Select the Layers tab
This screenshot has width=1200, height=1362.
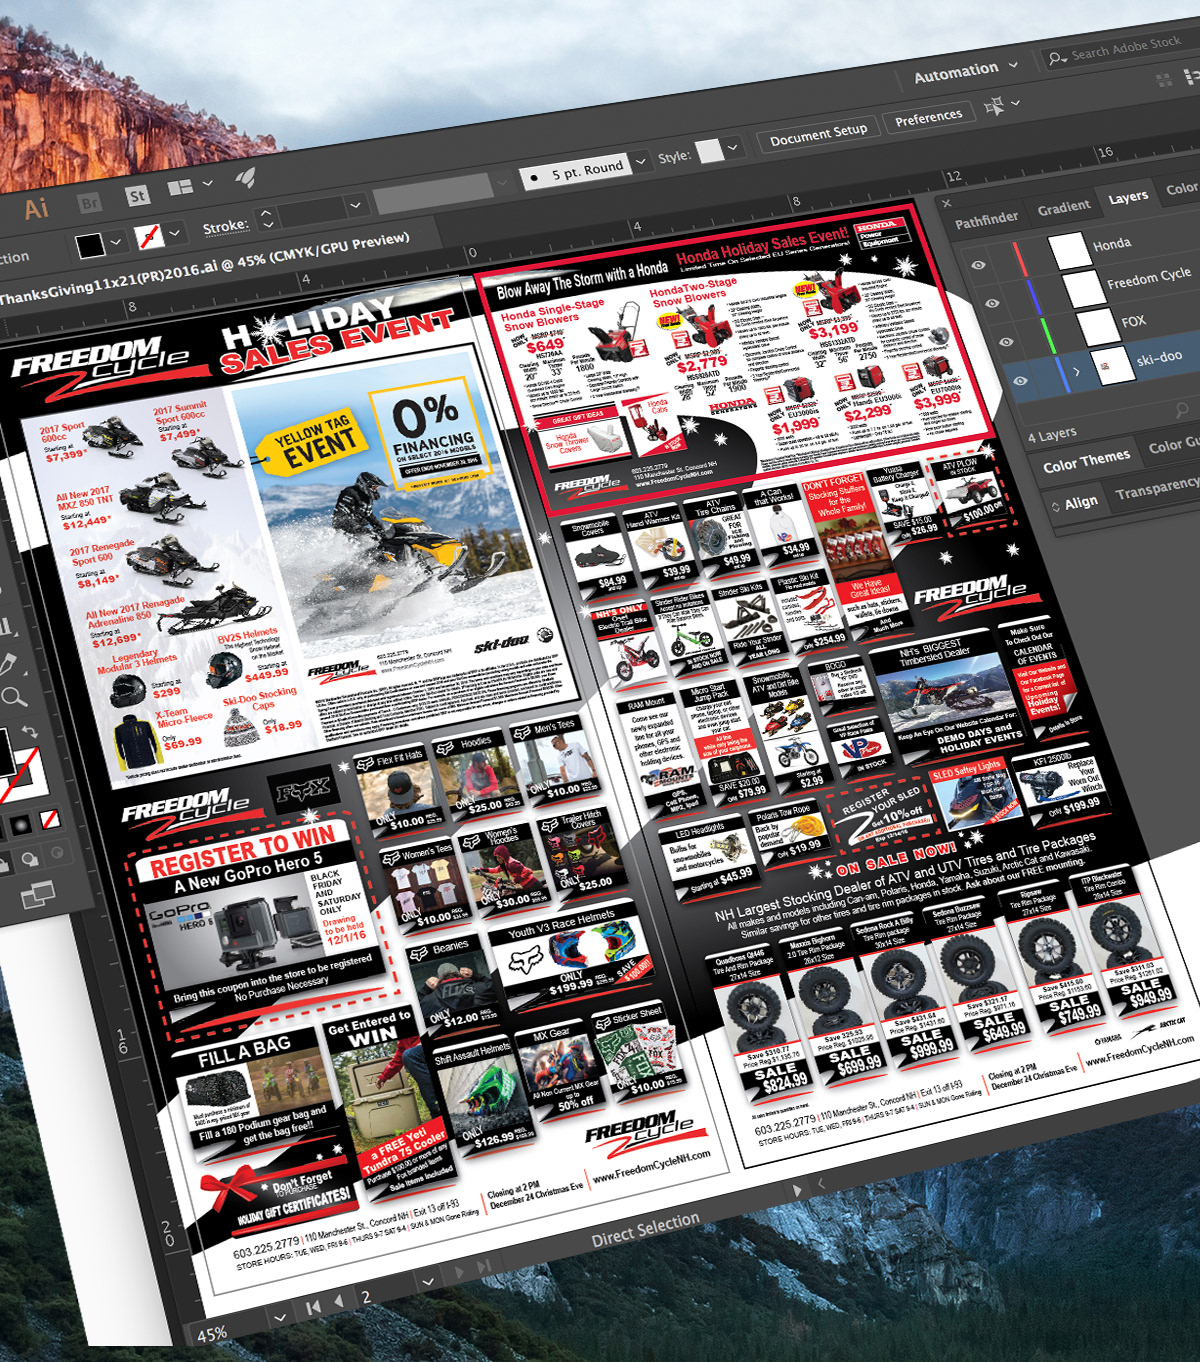pos(1128,197)
